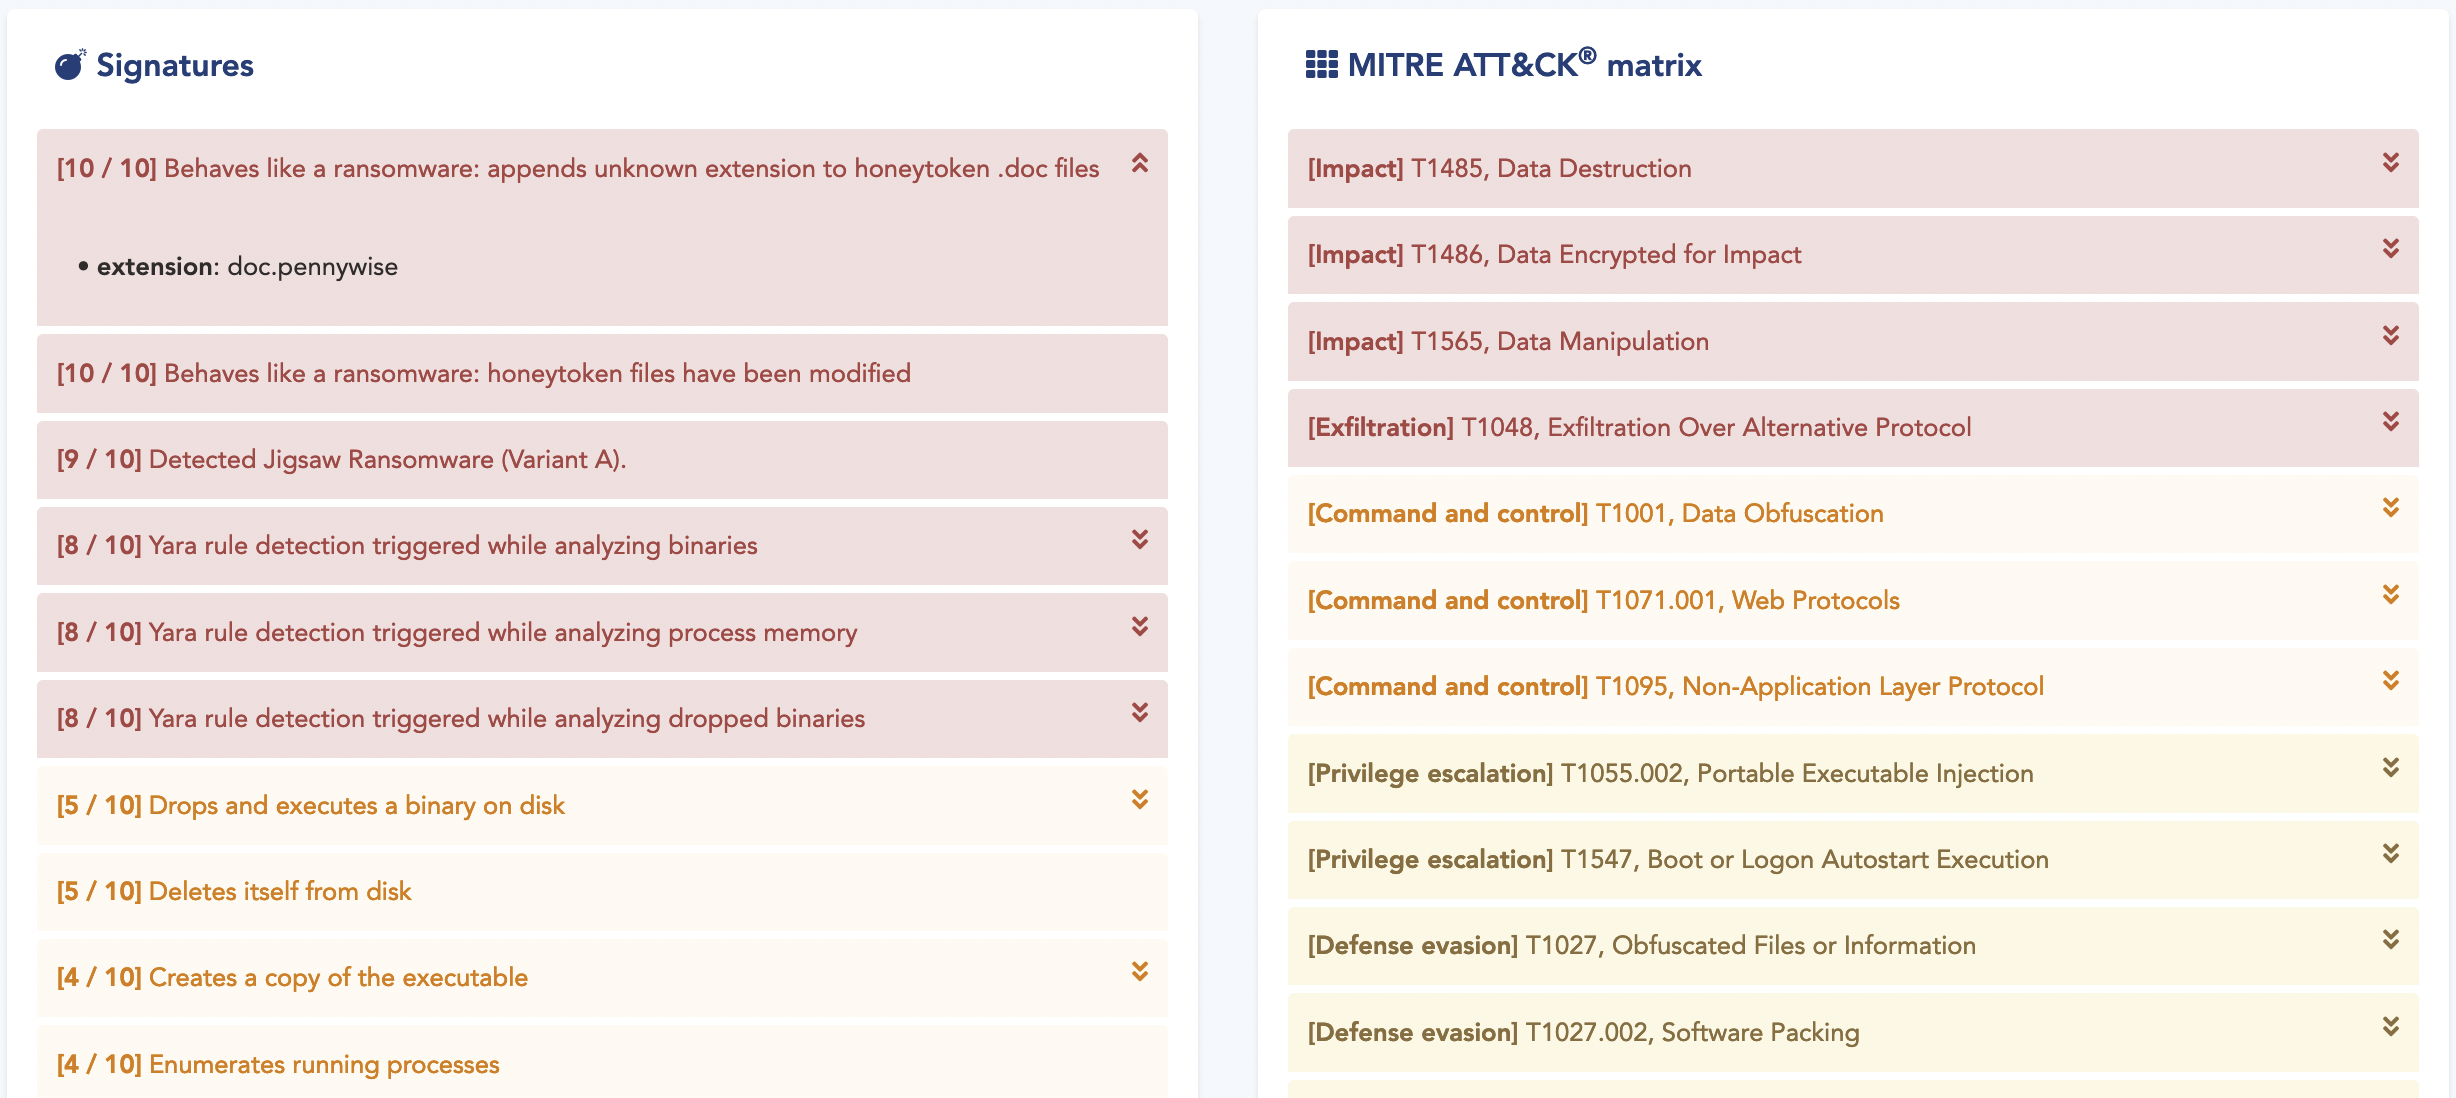Expand T1486 Data Encrypted for Impact chevron
The image size is (2456, 1098).
(2390, 249)
